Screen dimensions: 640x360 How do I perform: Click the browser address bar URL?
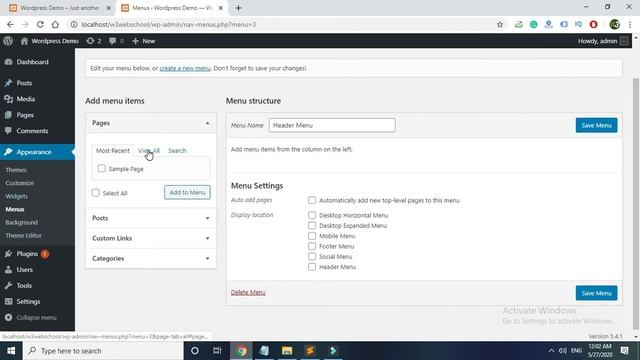(x=169, y=24)
